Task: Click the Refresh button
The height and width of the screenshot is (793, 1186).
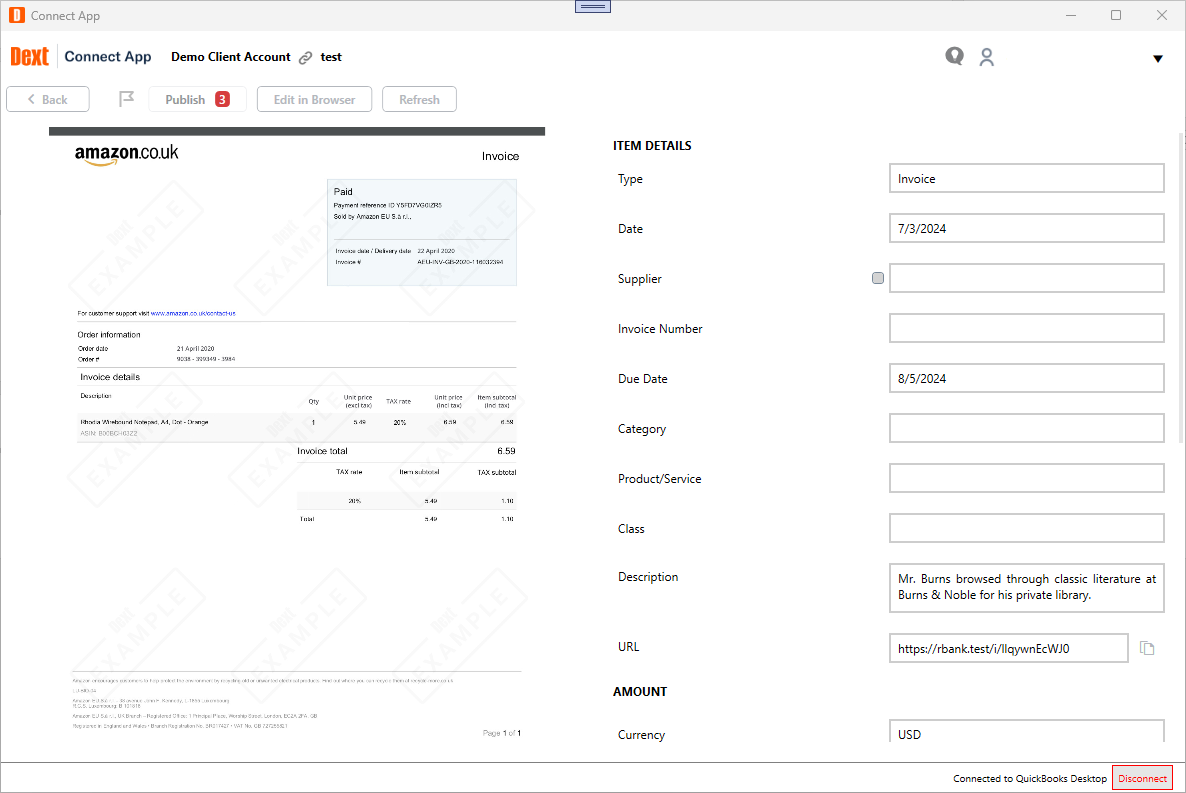Action: (419, 99)
